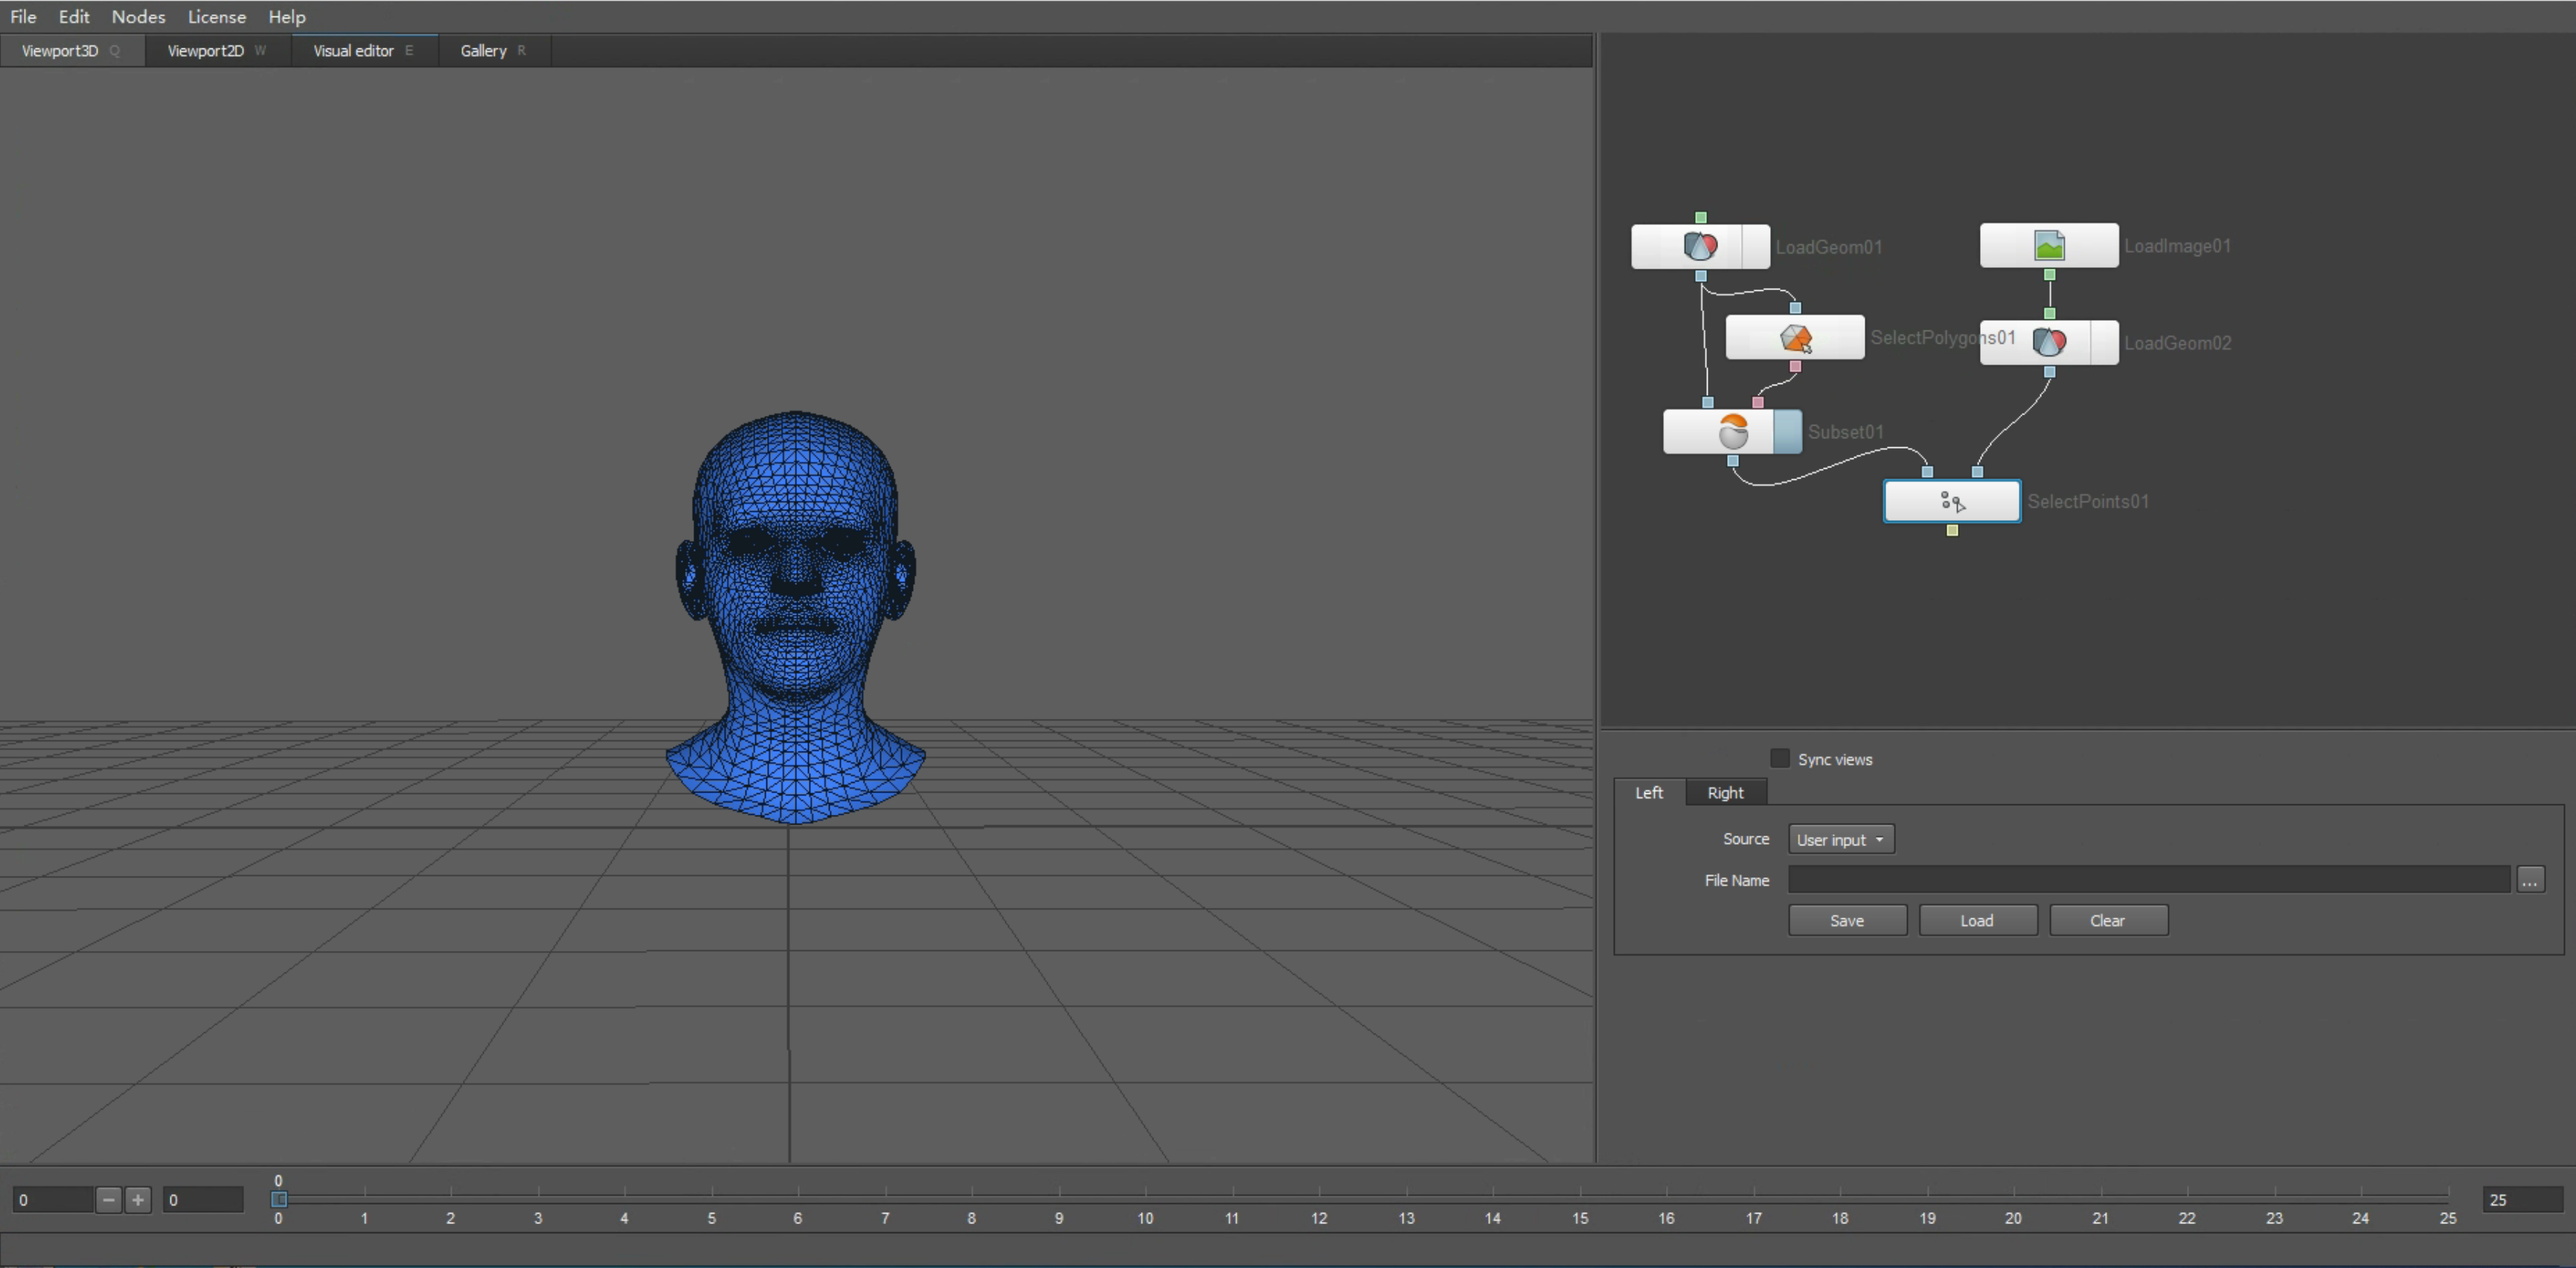
Task: Click frame 10 on the timeline
Action: point(1145,1195)
